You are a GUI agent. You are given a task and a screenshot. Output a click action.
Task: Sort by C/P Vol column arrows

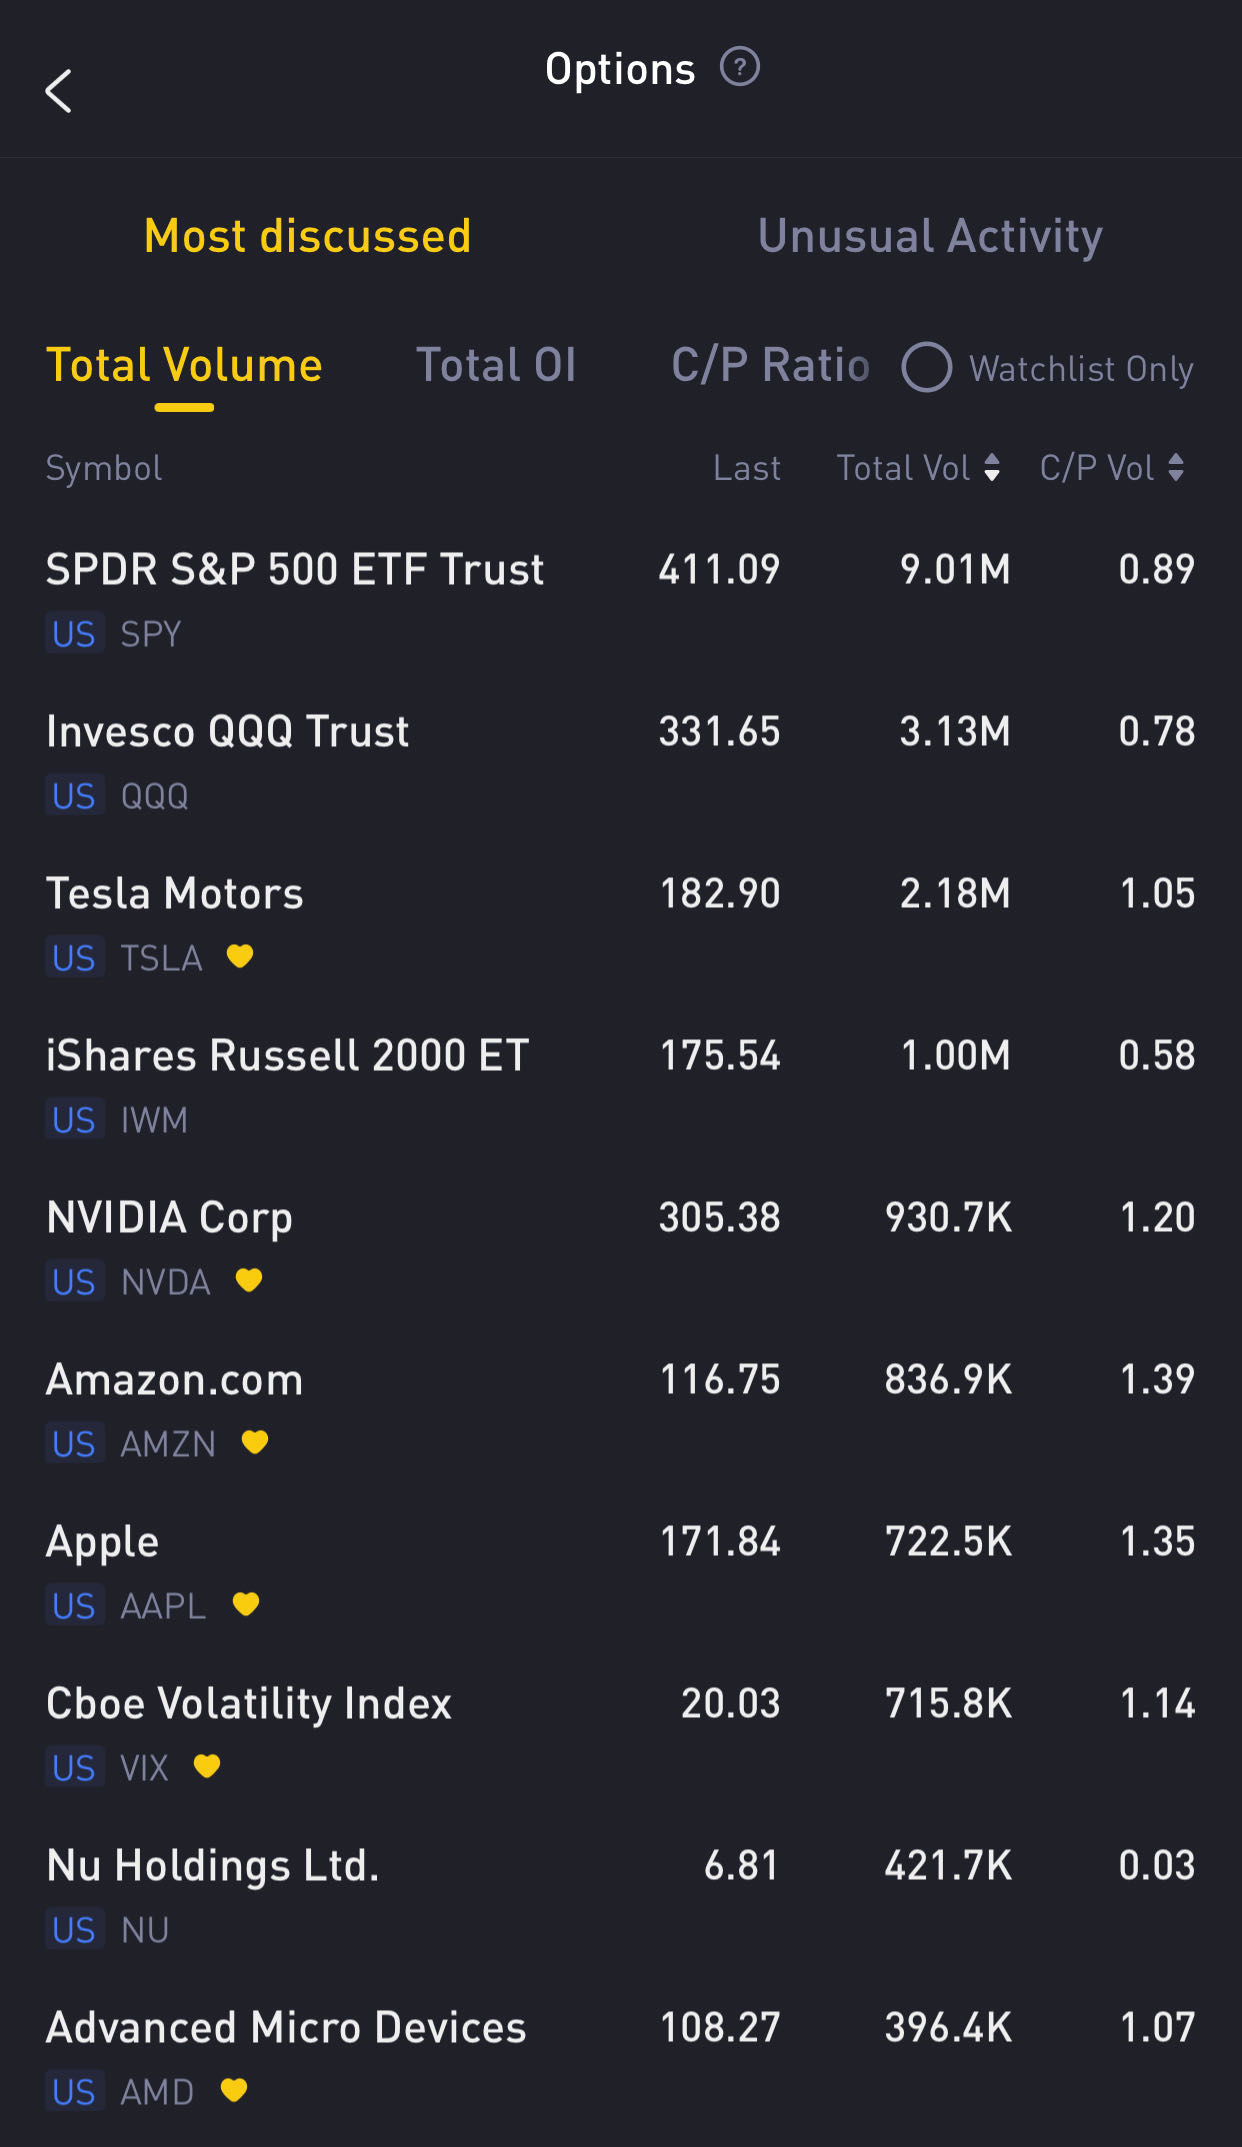[x=1176, y=467]
